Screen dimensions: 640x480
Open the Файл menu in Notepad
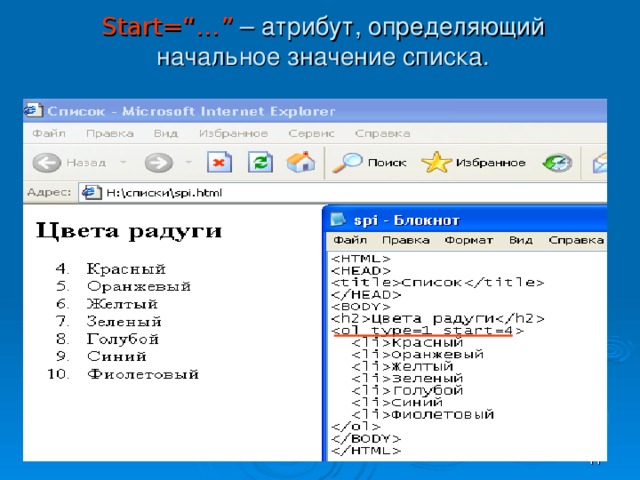(x=350, y=240)
